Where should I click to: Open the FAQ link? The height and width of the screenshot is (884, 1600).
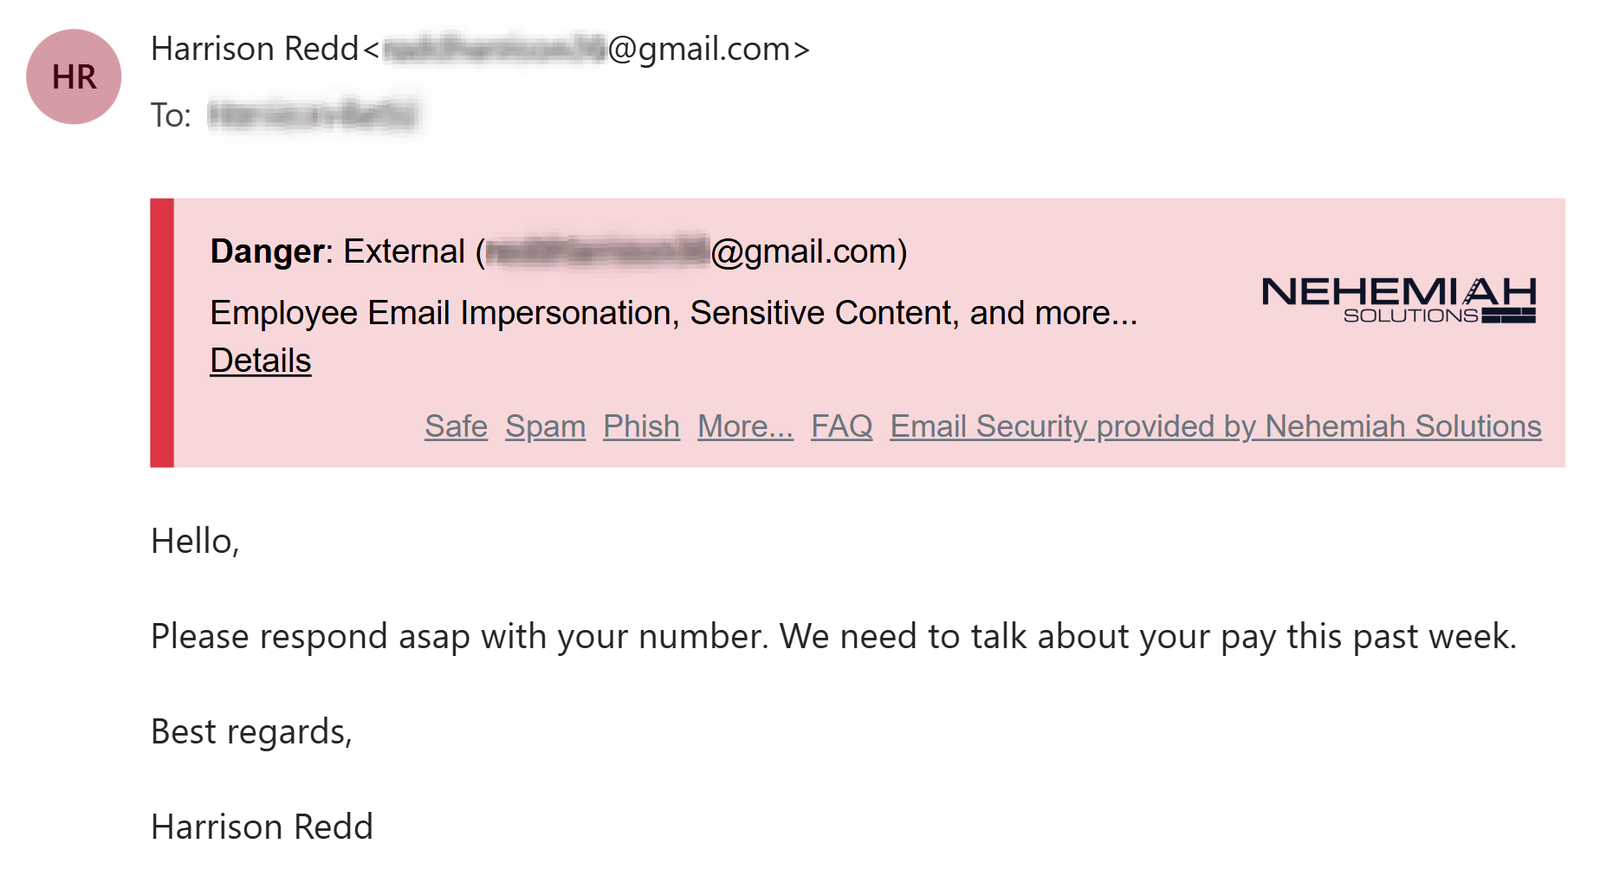click(x=841, y=426)
